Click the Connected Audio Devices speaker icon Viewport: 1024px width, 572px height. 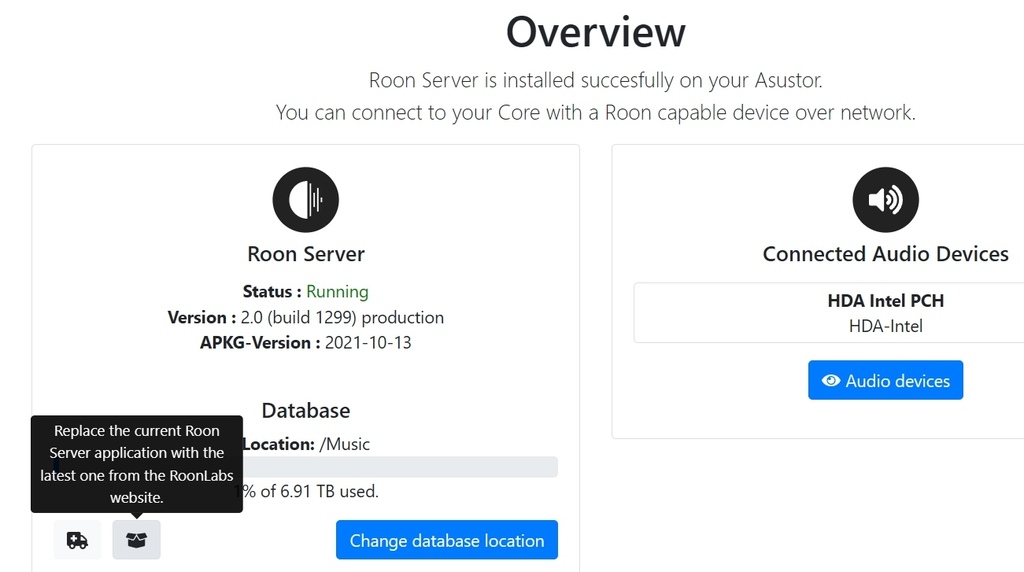[885, 200]
